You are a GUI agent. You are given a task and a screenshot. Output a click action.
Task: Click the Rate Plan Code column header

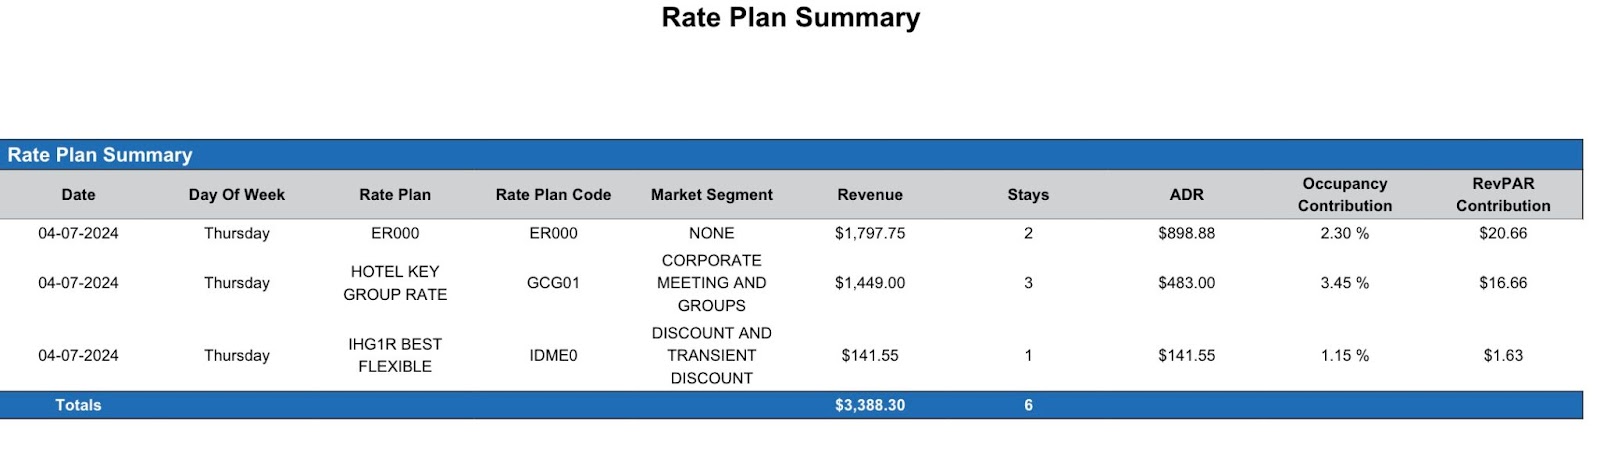pos(553,195)
